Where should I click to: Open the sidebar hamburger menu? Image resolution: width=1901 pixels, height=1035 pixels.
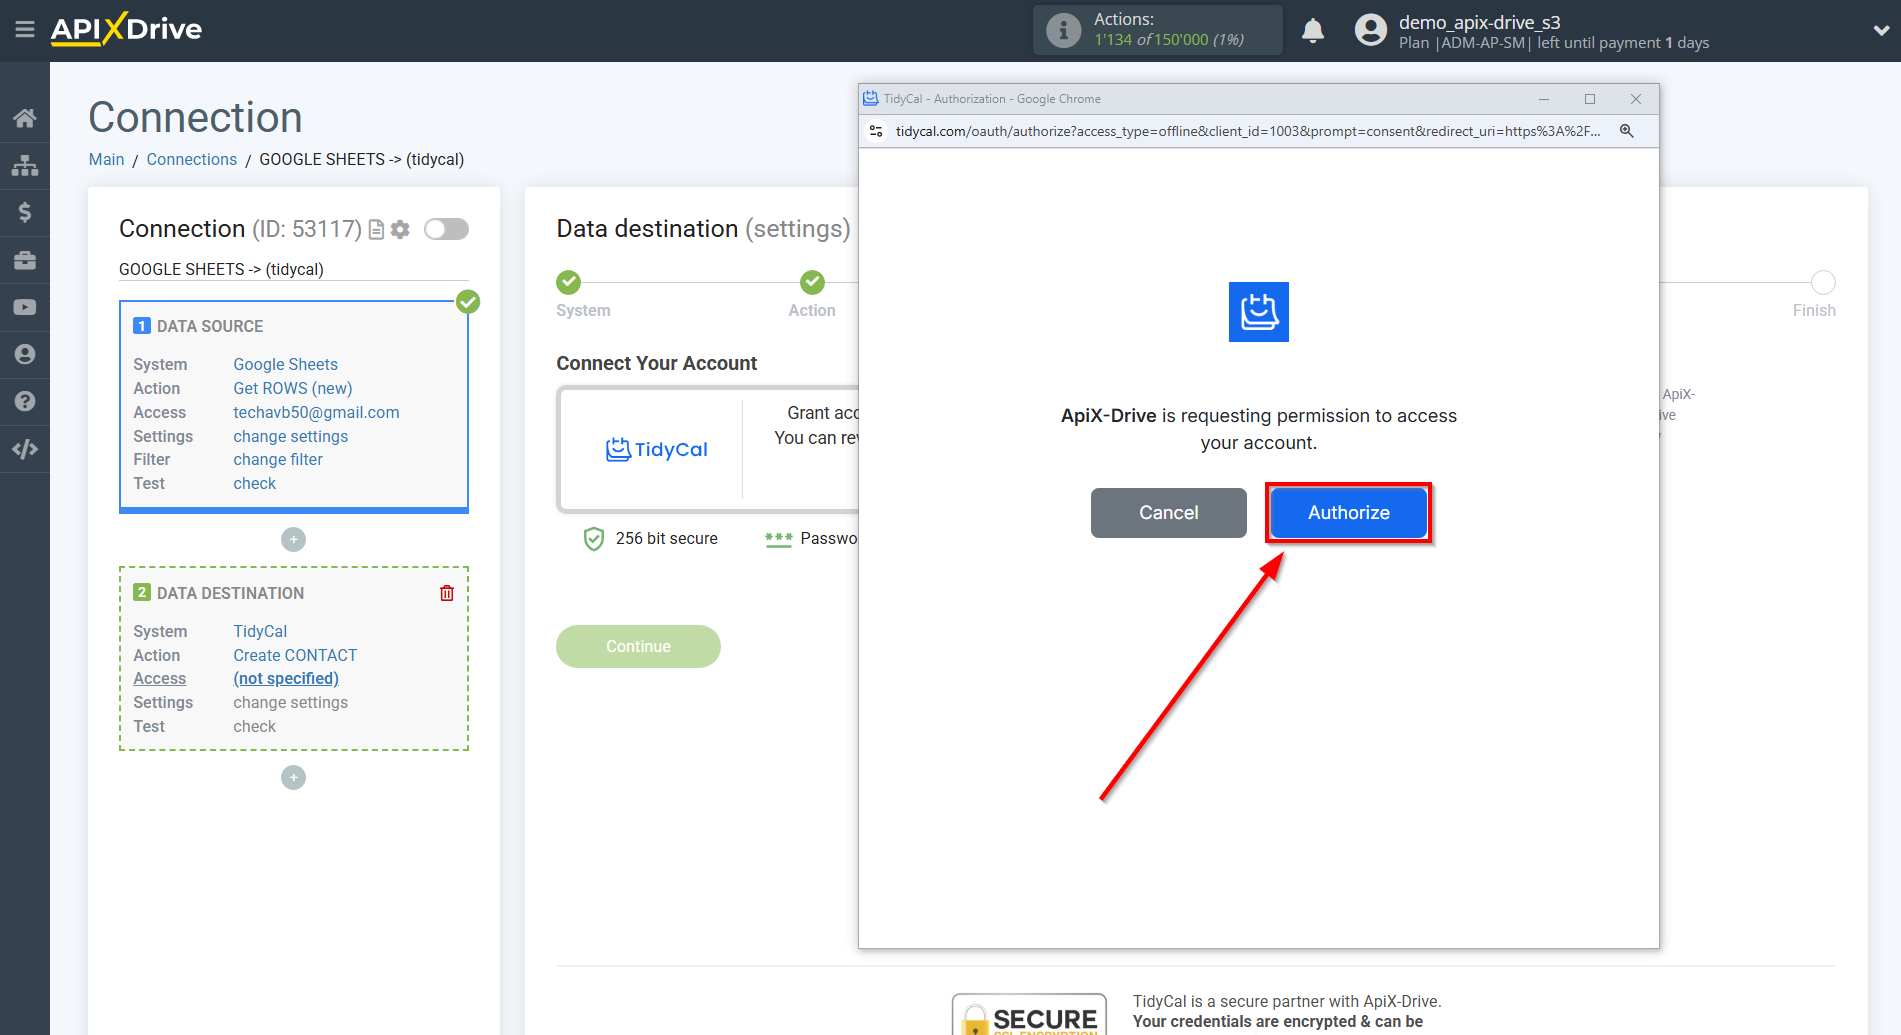25,30
